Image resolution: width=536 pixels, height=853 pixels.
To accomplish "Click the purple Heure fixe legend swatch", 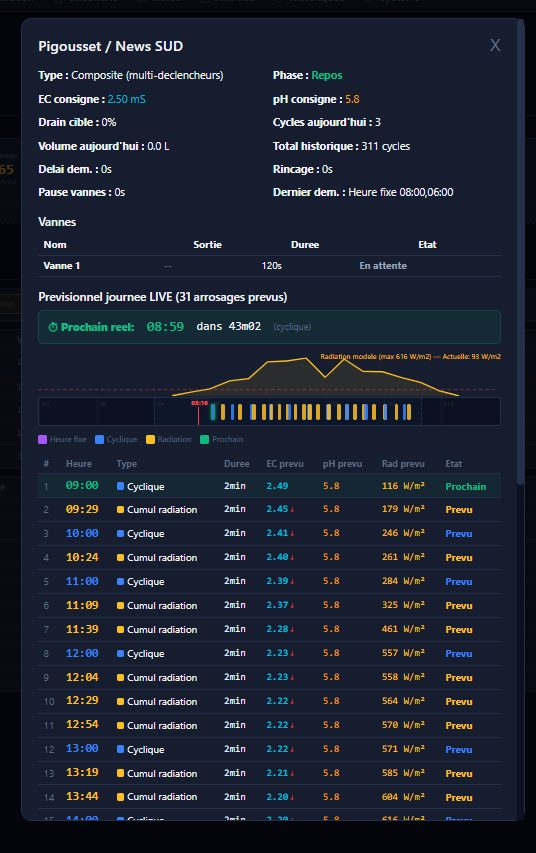I will [42, 440].
